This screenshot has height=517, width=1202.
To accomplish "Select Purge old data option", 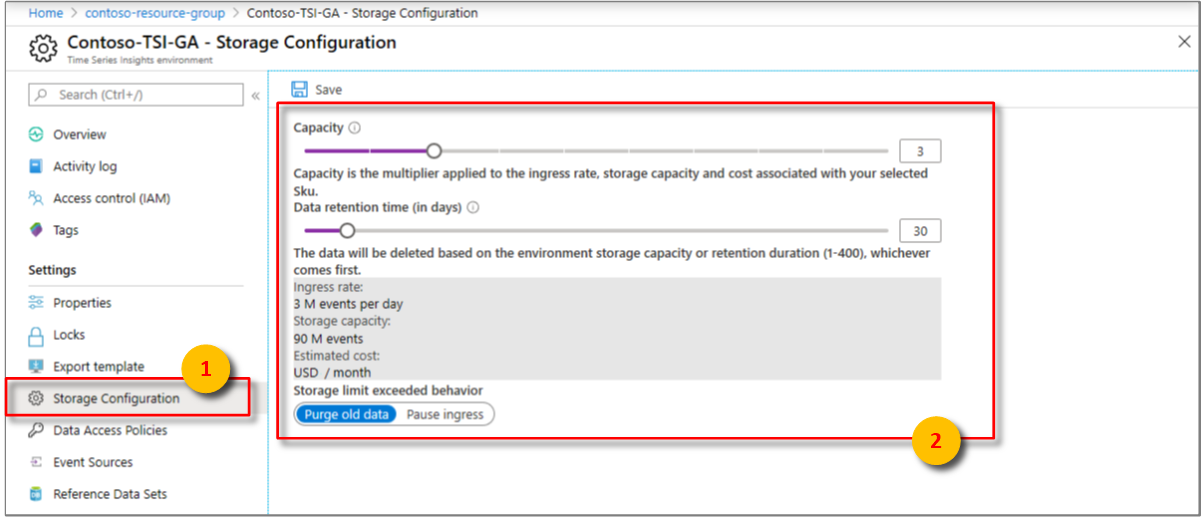I will pos(346,414).
